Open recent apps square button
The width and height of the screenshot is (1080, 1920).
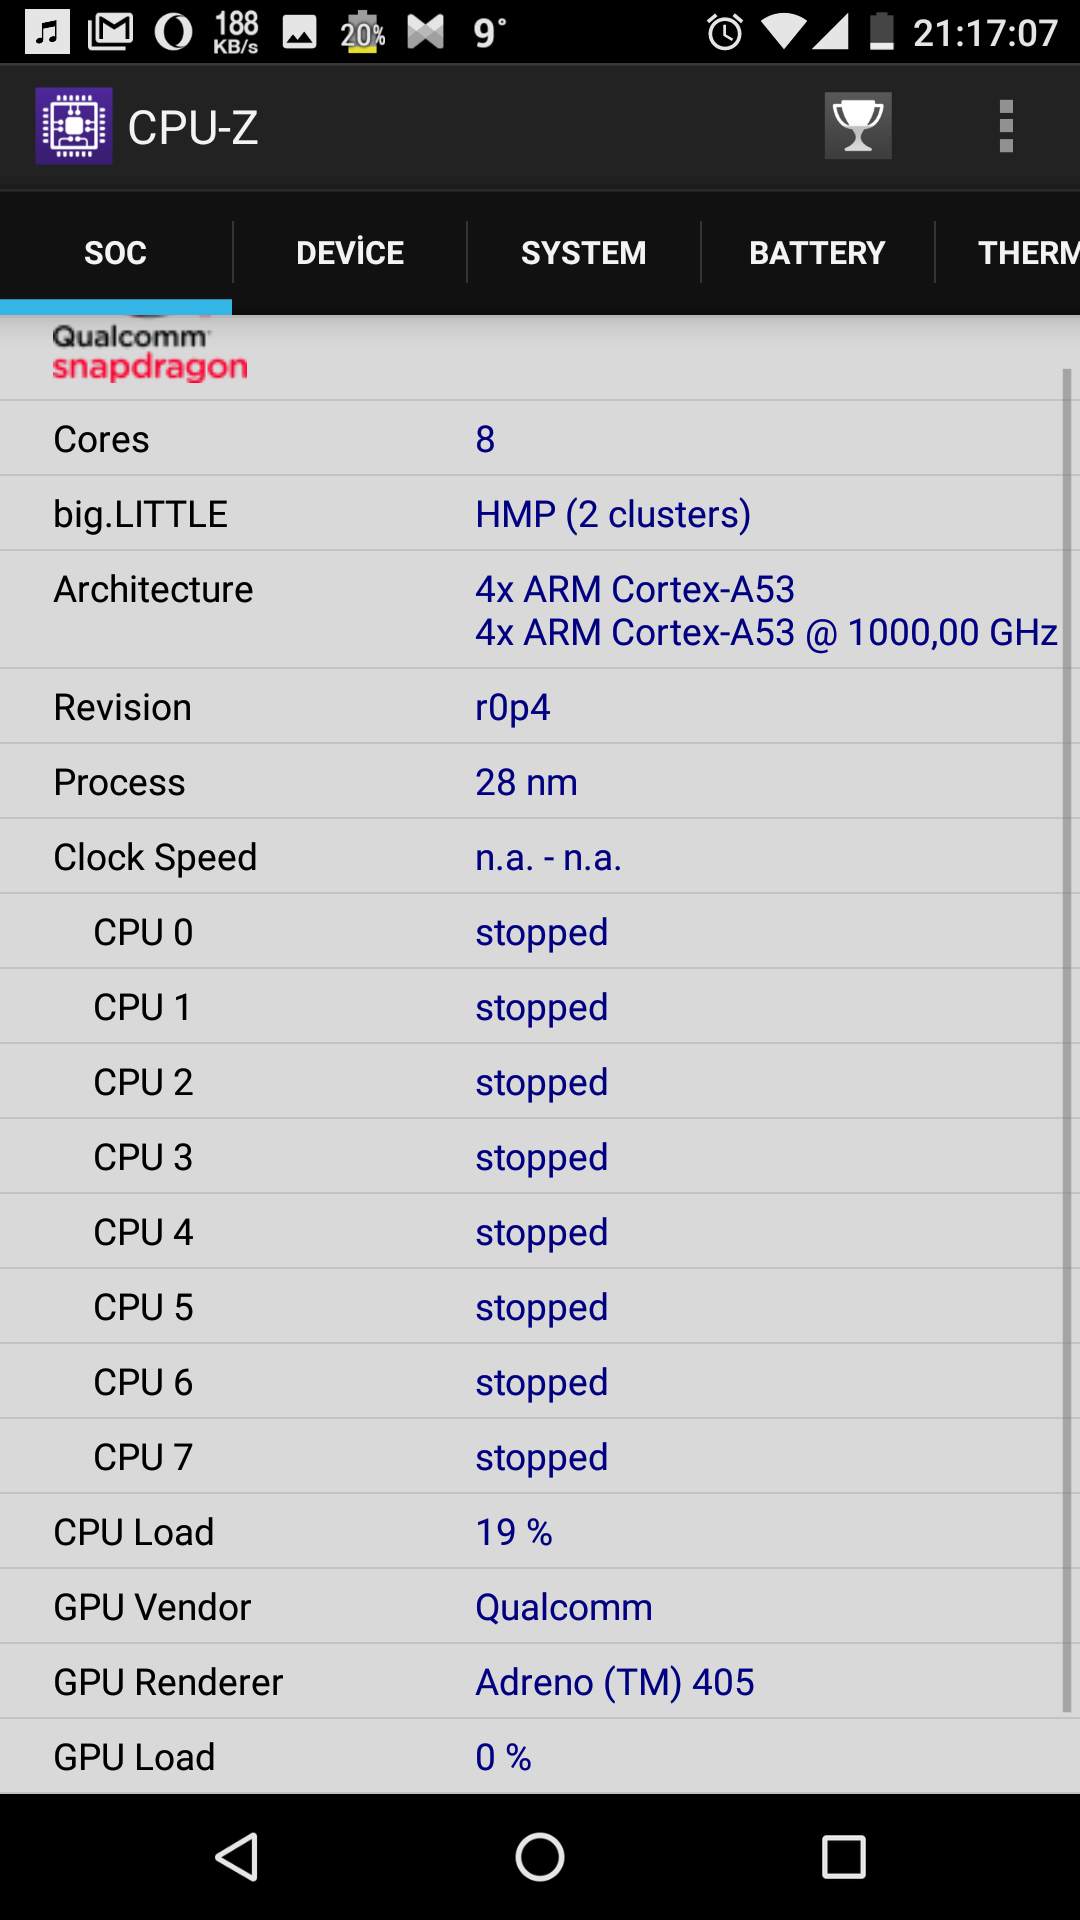coord(843,1857)
